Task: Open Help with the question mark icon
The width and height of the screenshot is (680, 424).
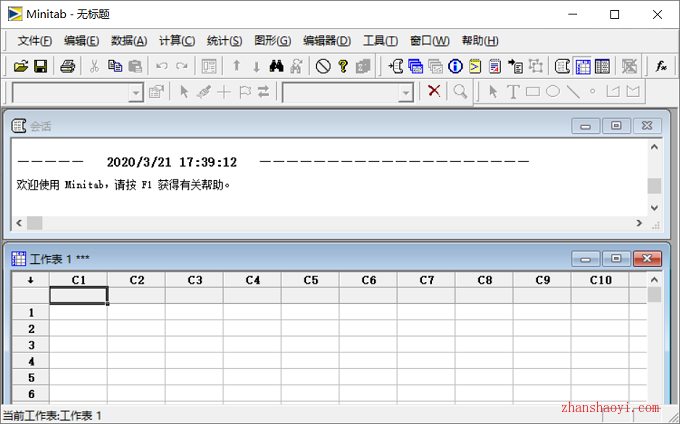Action: tap(343, 66)
